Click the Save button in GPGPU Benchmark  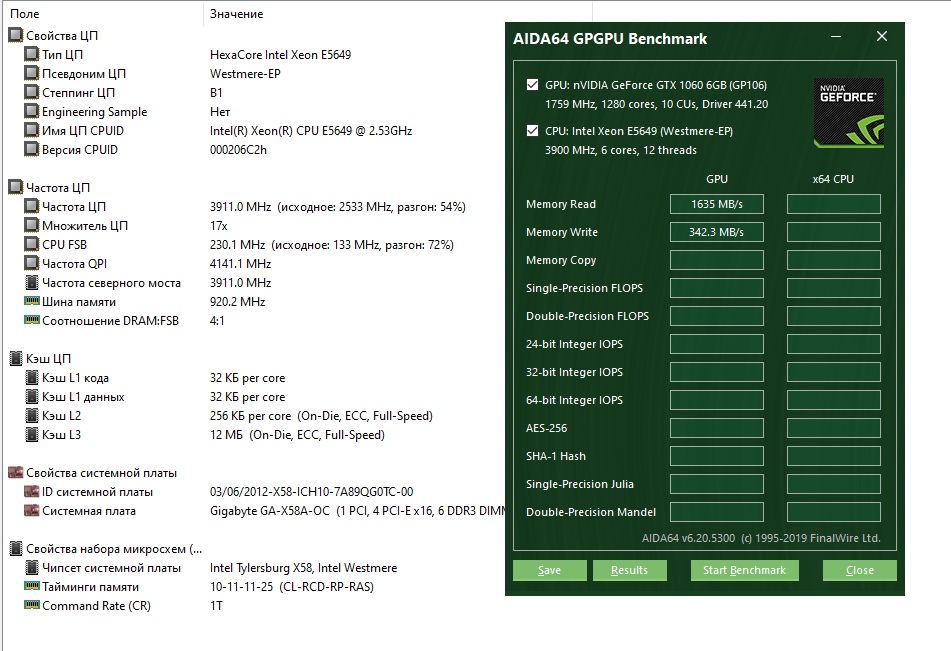tap(549, 570)
